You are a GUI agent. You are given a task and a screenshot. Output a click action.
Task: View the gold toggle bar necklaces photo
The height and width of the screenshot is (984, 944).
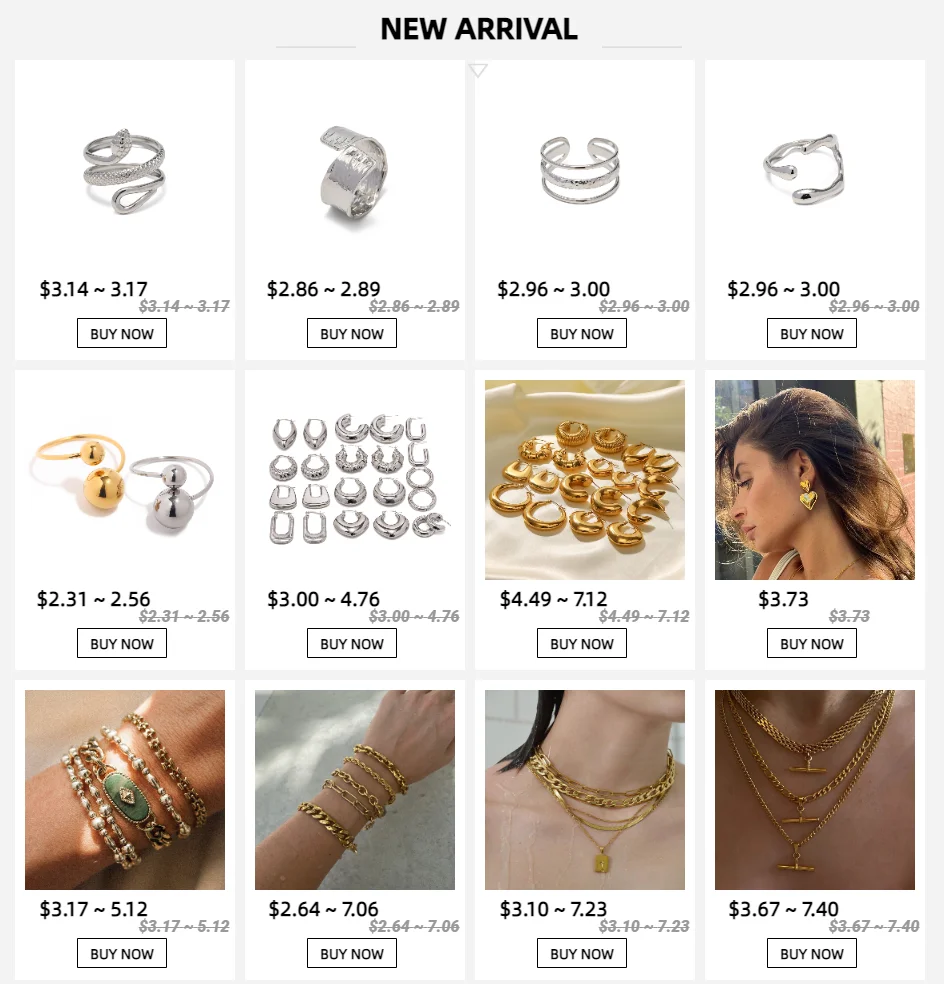[815, 790]
